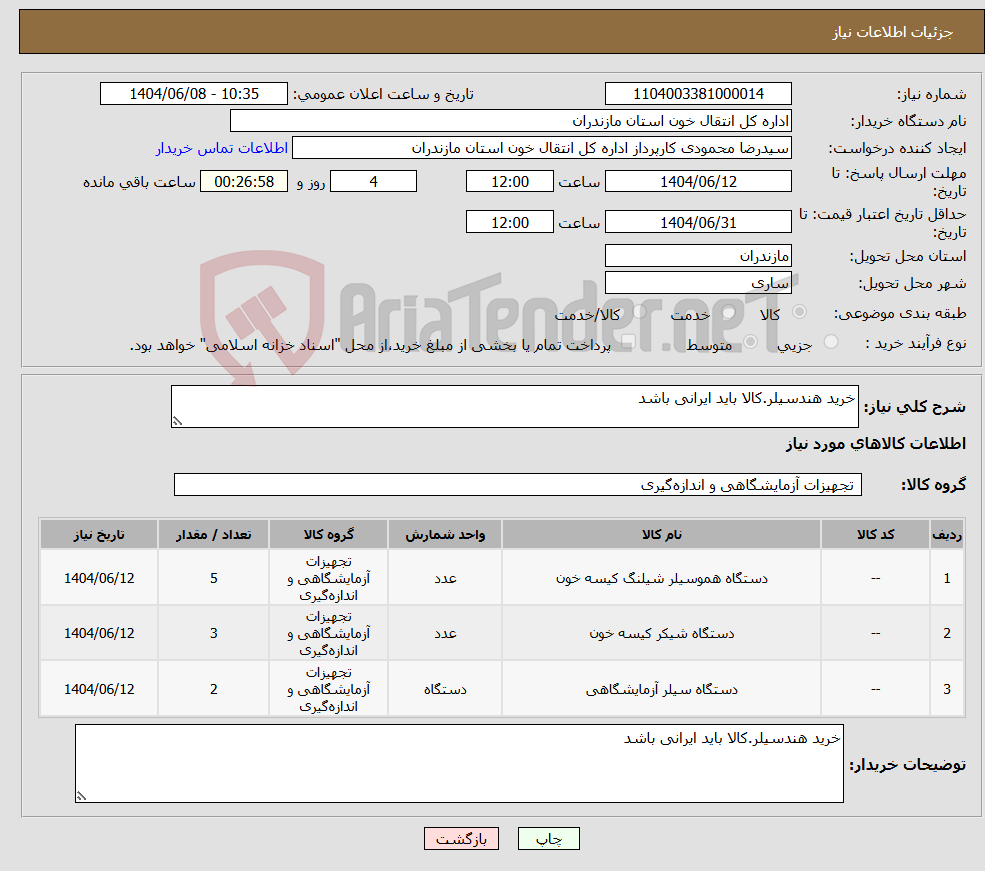Click the شرح کلی نیاز textarea resize handle

177,421
